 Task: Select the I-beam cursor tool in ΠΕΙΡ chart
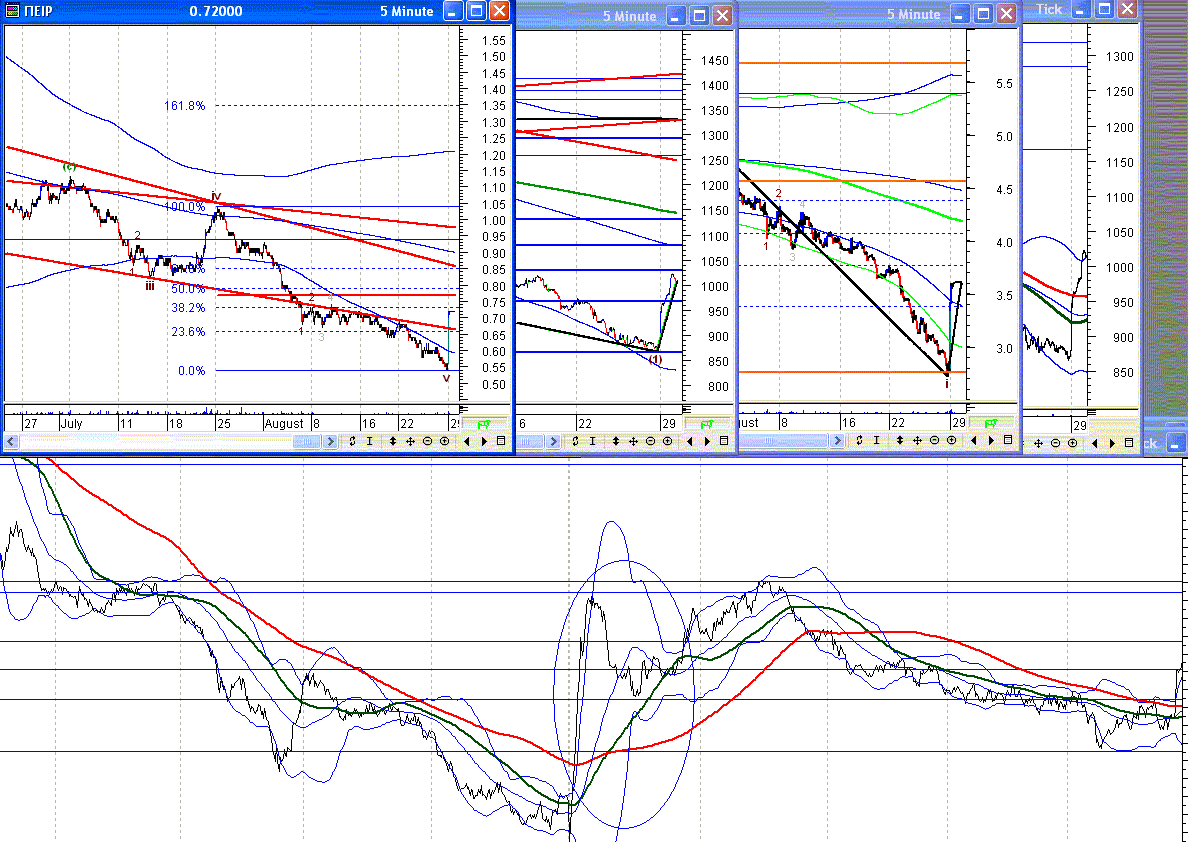(x=370, y=441)
